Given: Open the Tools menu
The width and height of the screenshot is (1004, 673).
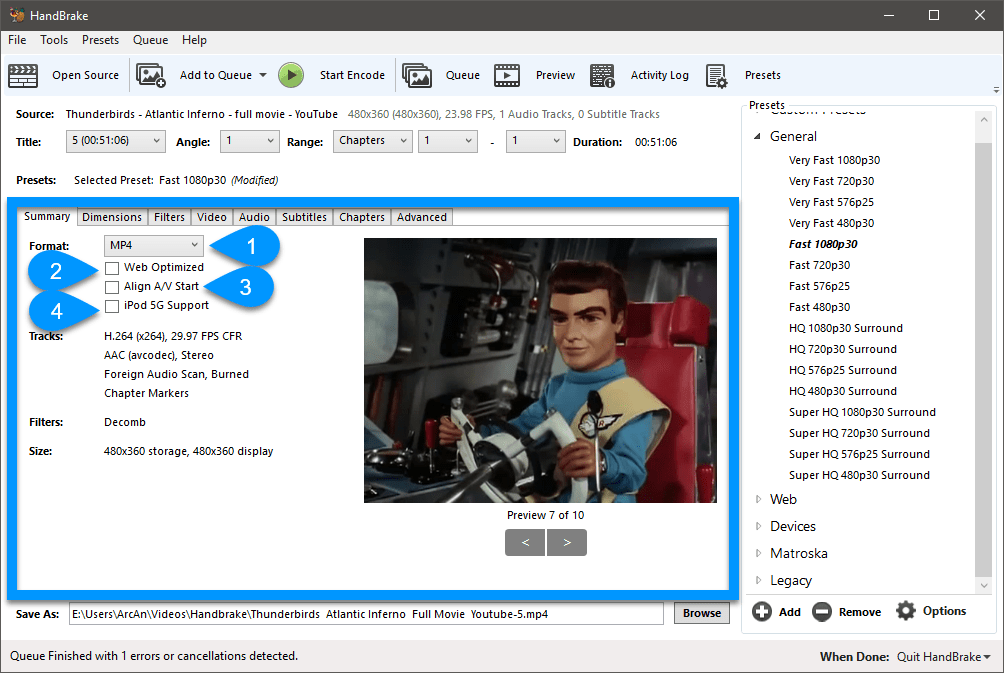Looking at the screenshot, I should coord(54,40).
